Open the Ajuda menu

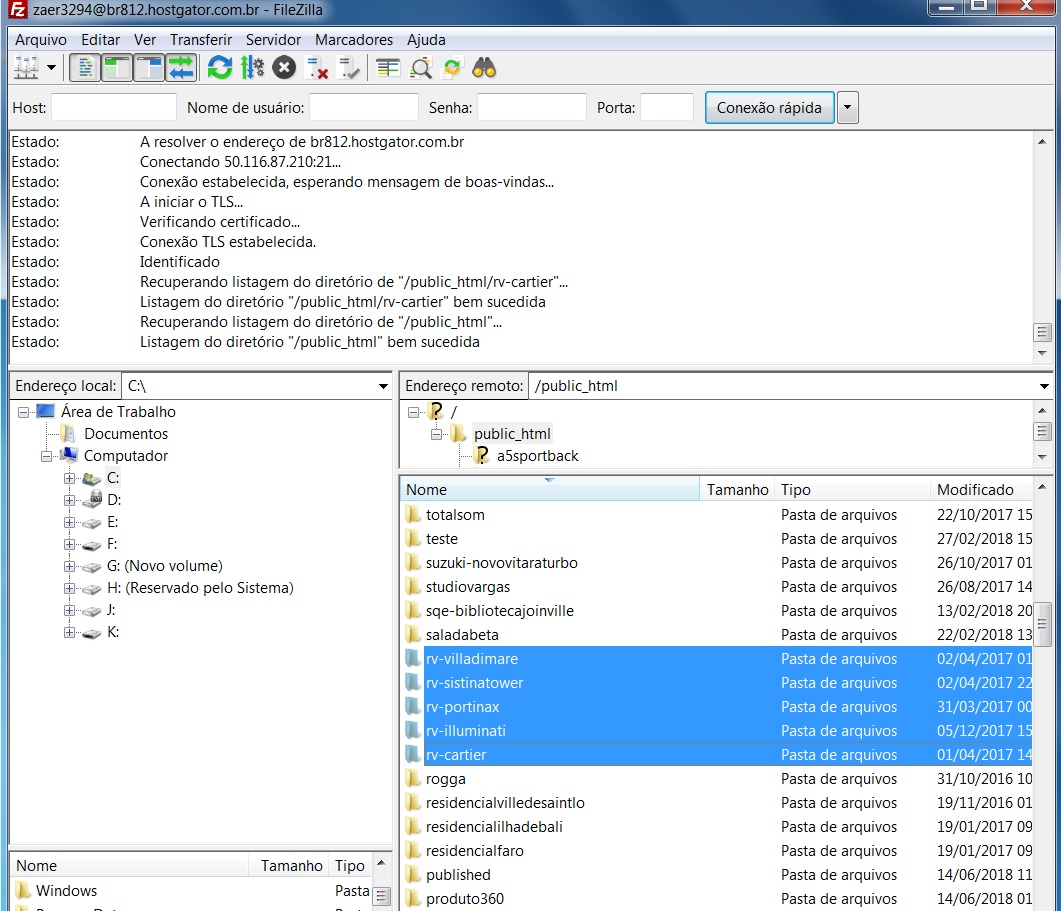point(426,40)
